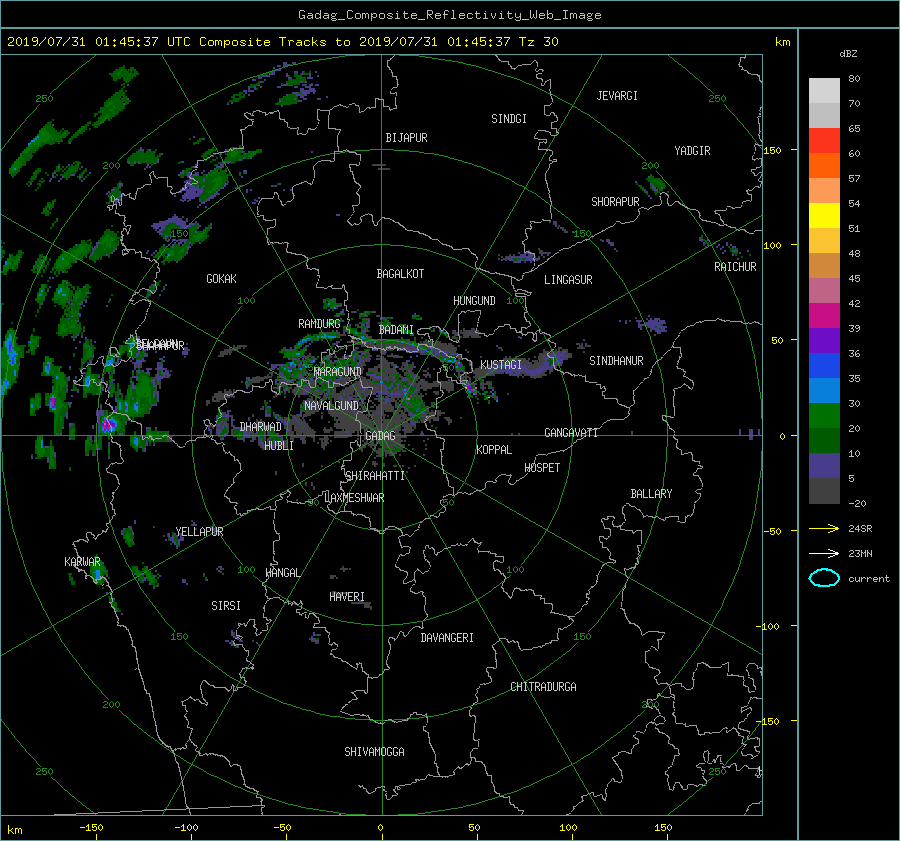Pick the bright yellow 51-54 dBZ swatch
Viewport: 900px width, 841px height.
(824, 216)
